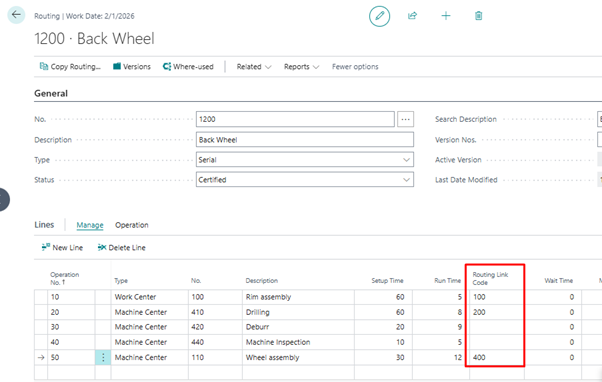Viewport: 602px width, 382px height.
Task: Click the No. field lookup ellipsis button
Action: (405, 119)
